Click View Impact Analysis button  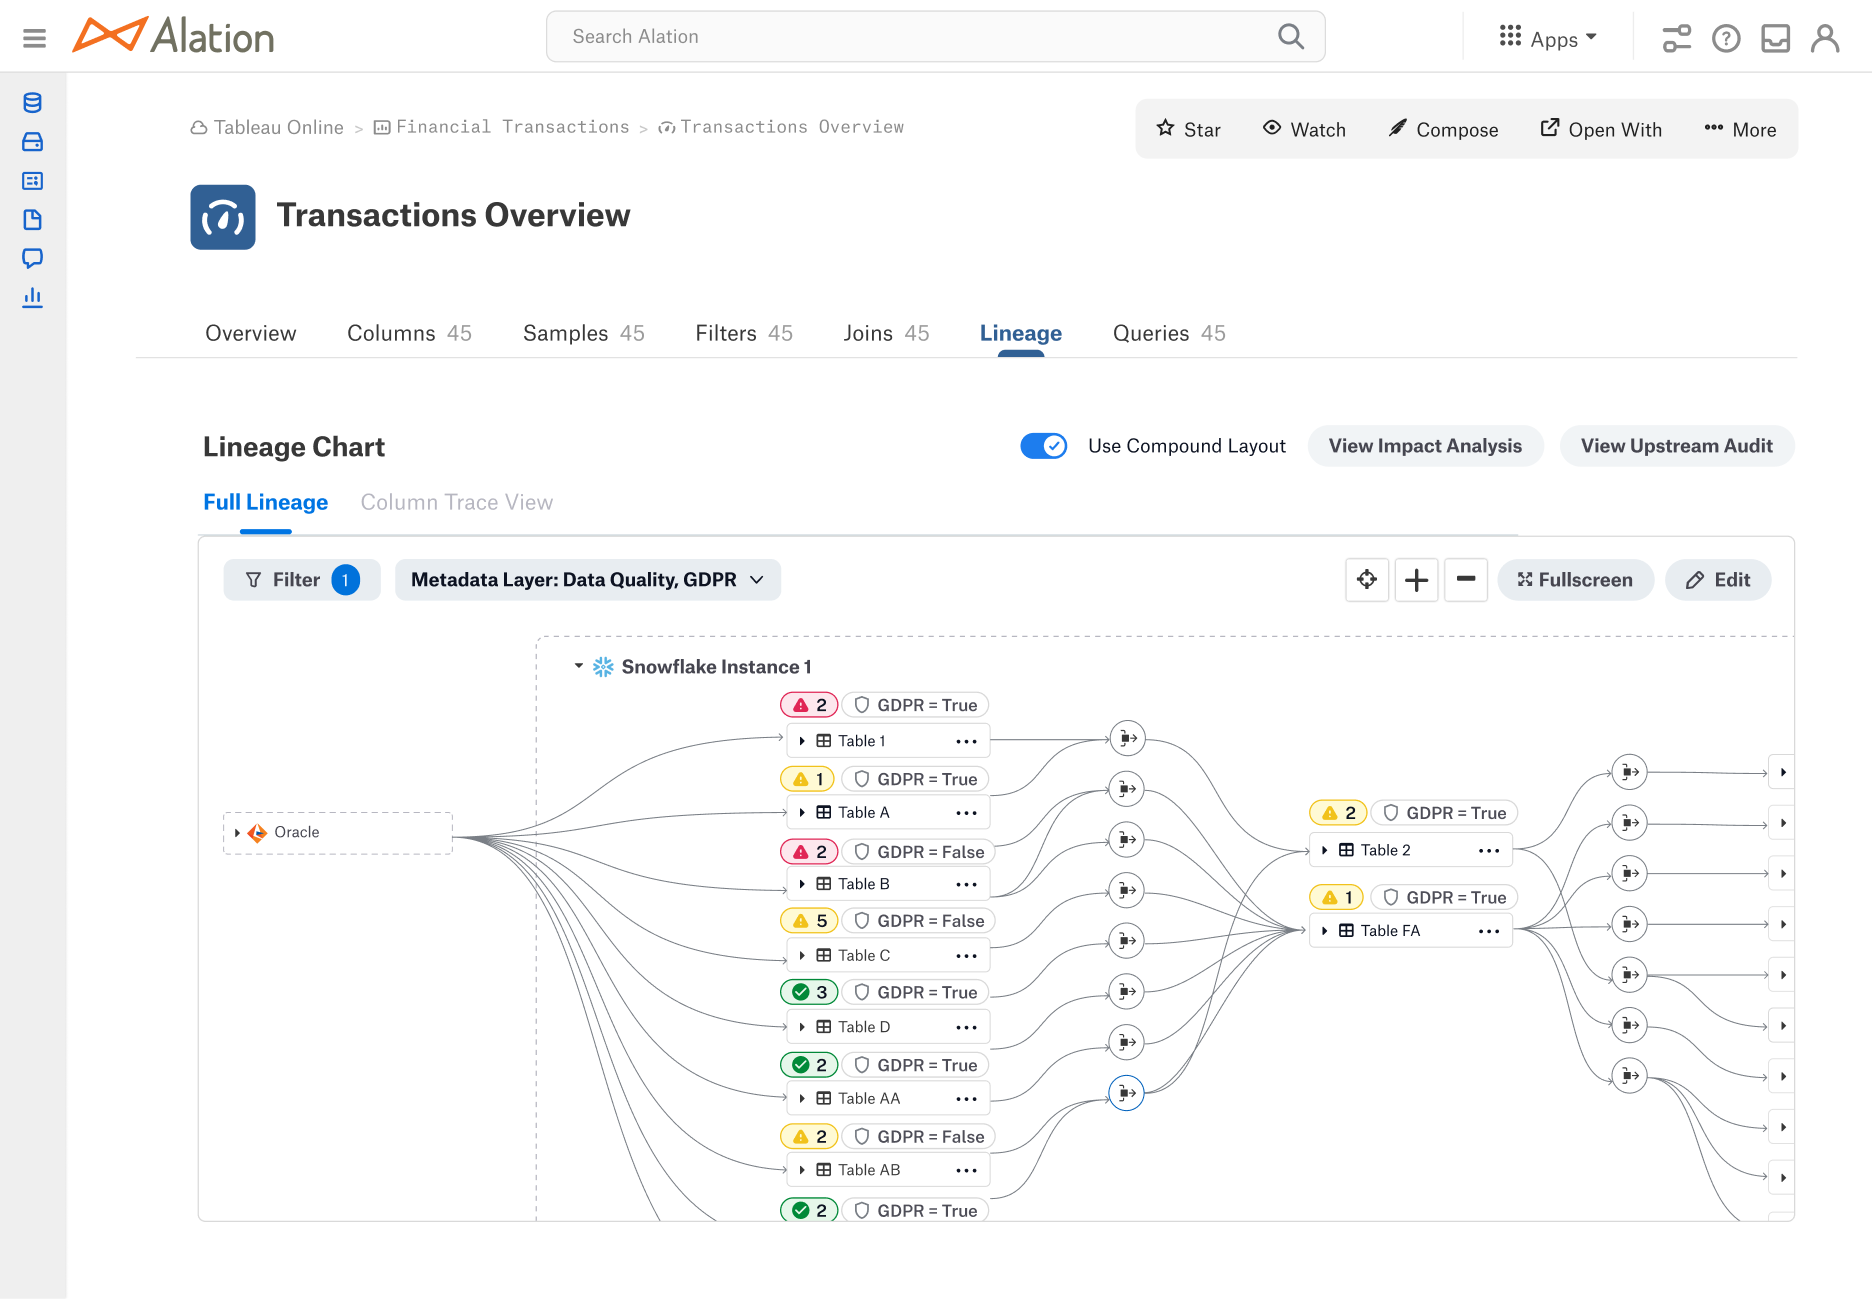[x=1425, y=446]
